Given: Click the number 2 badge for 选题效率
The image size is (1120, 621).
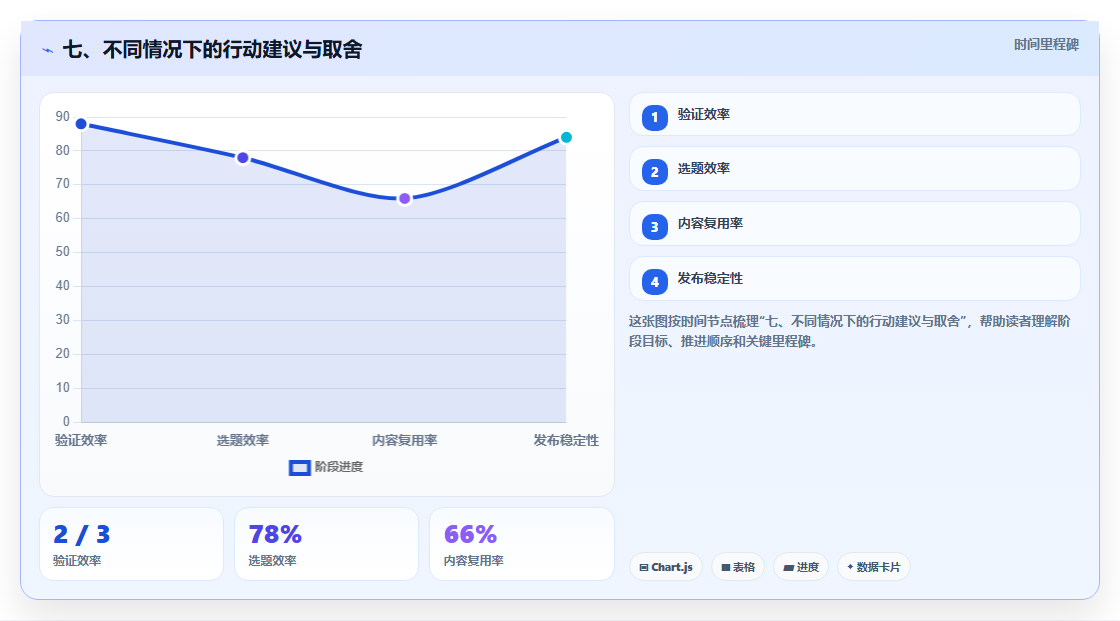Looking at the screenshot, I should (654, 172).
